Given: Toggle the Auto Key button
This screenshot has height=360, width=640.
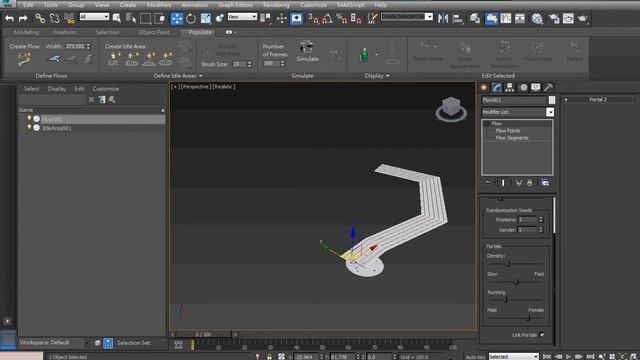Looking at the screenshot, I should 476,357.
